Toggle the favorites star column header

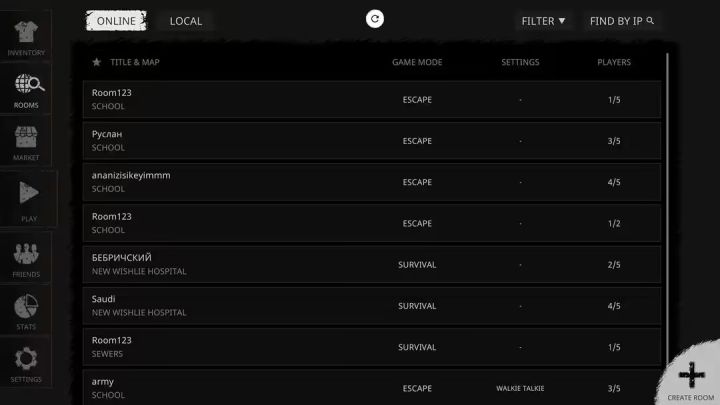(x=97, y=62)
